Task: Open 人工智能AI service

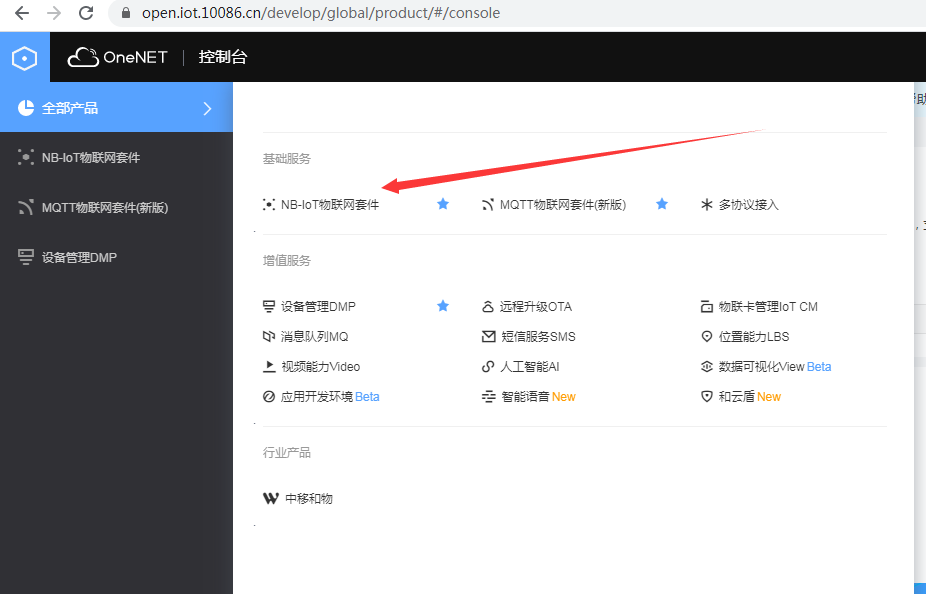Action: pos(530,367)
